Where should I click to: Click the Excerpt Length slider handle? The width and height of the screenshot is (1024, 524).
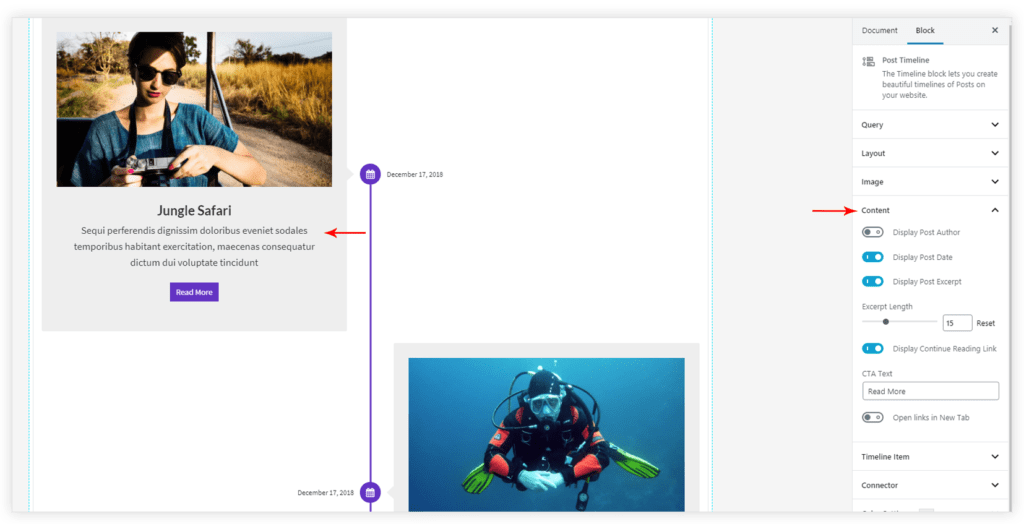click(x=886, y=322)
